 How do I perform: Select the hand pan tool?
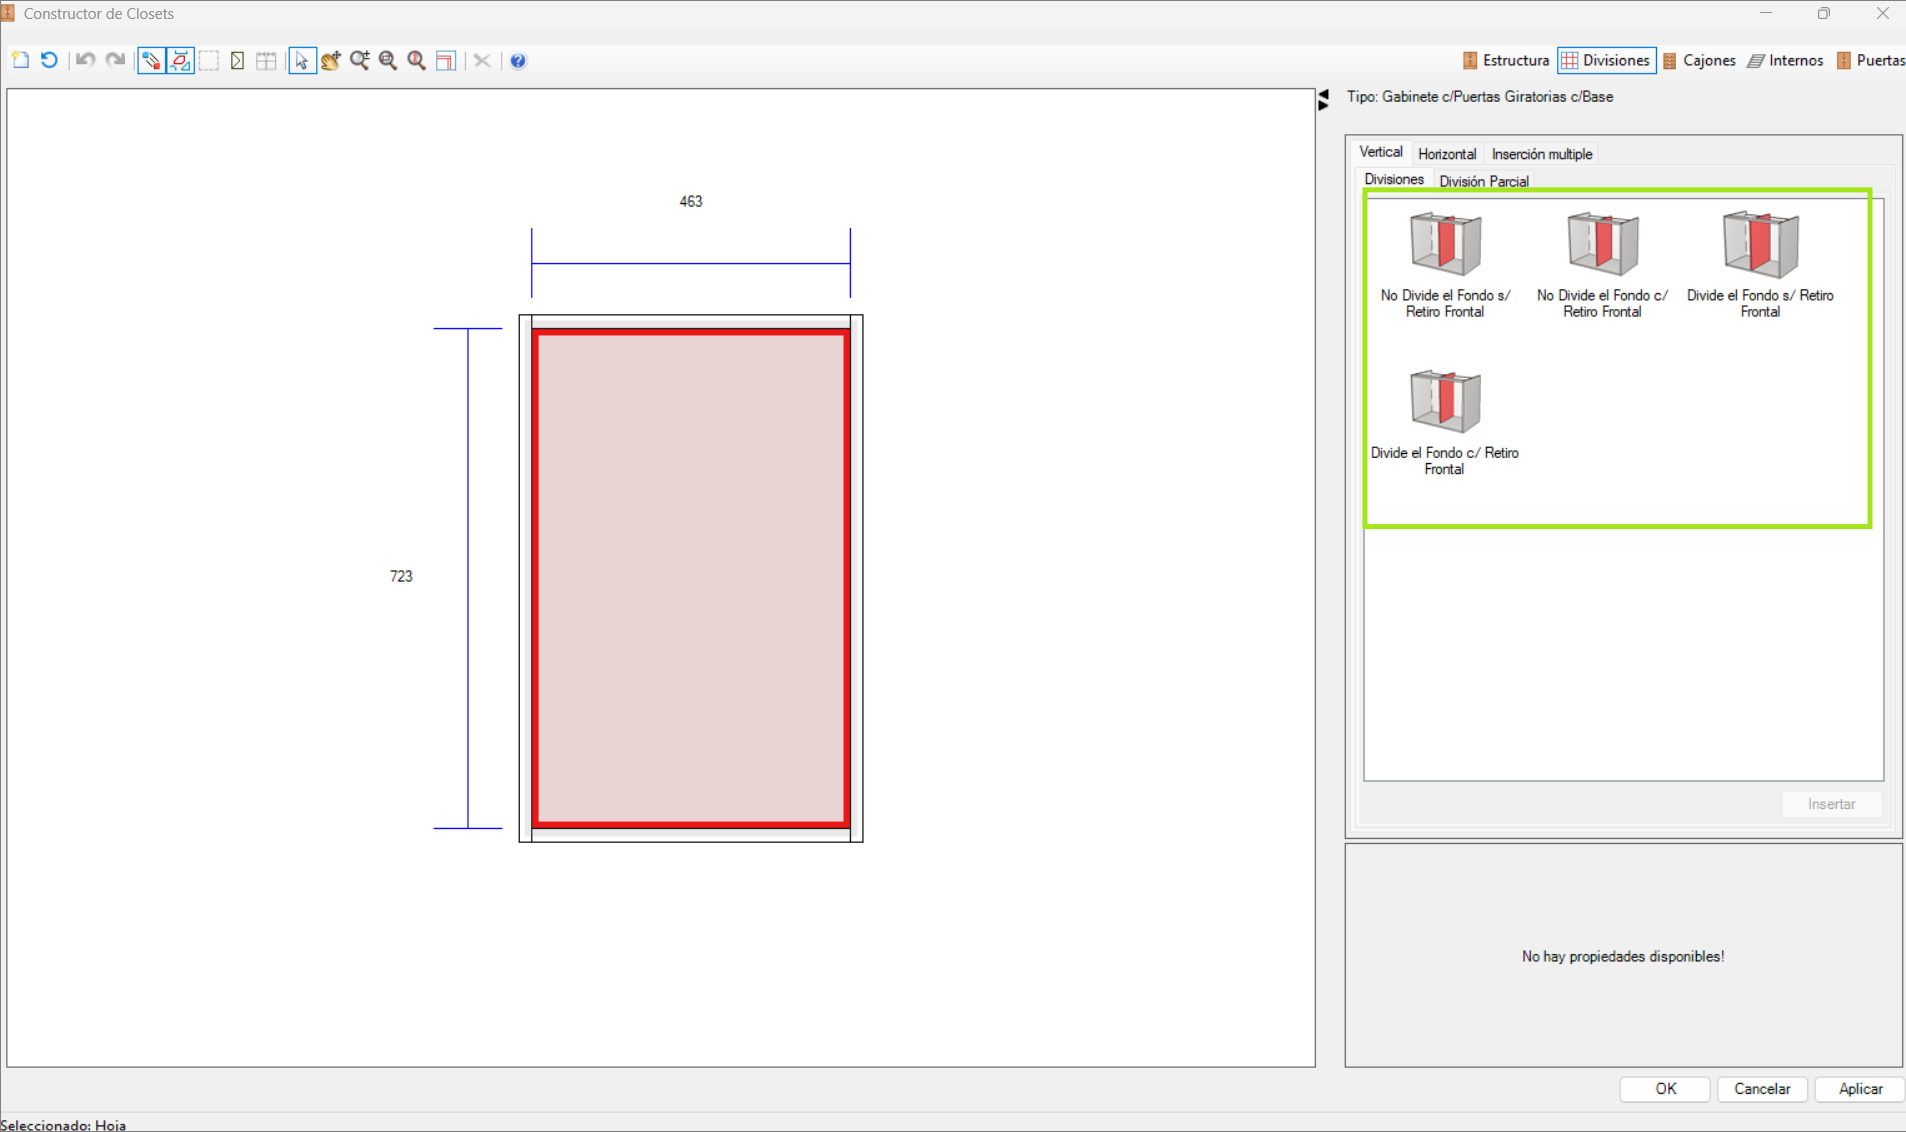pos(331,60)
